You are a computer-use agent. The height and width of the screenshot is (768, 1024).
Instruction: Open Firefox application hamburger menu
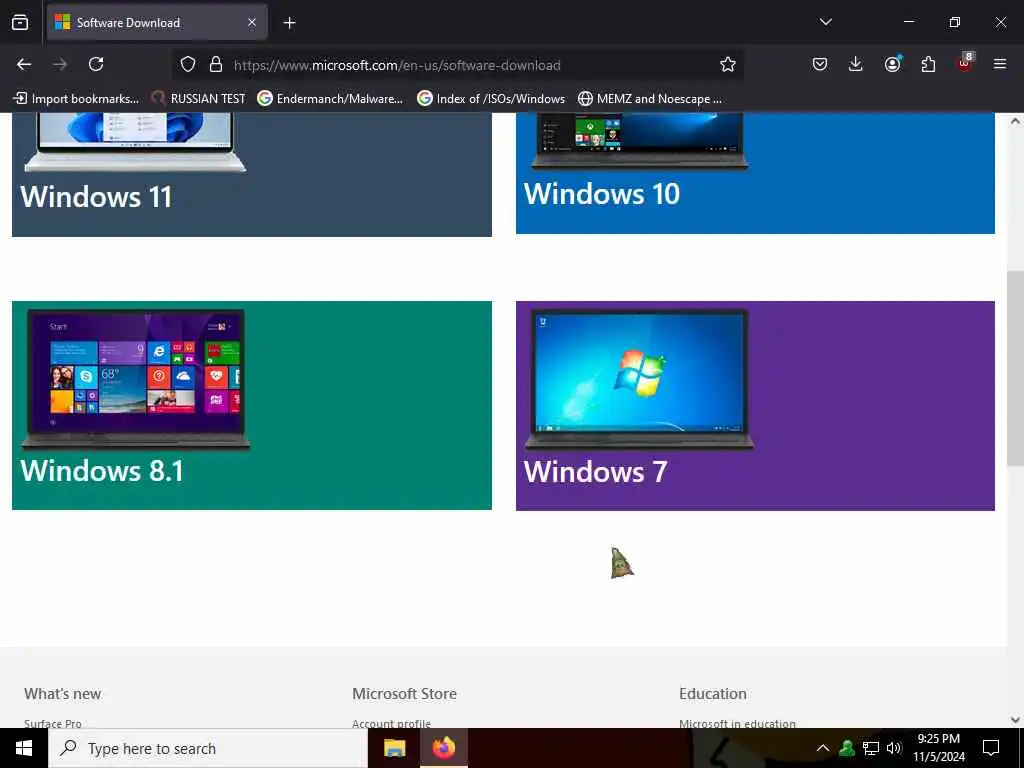click(x=1000, y=64)
